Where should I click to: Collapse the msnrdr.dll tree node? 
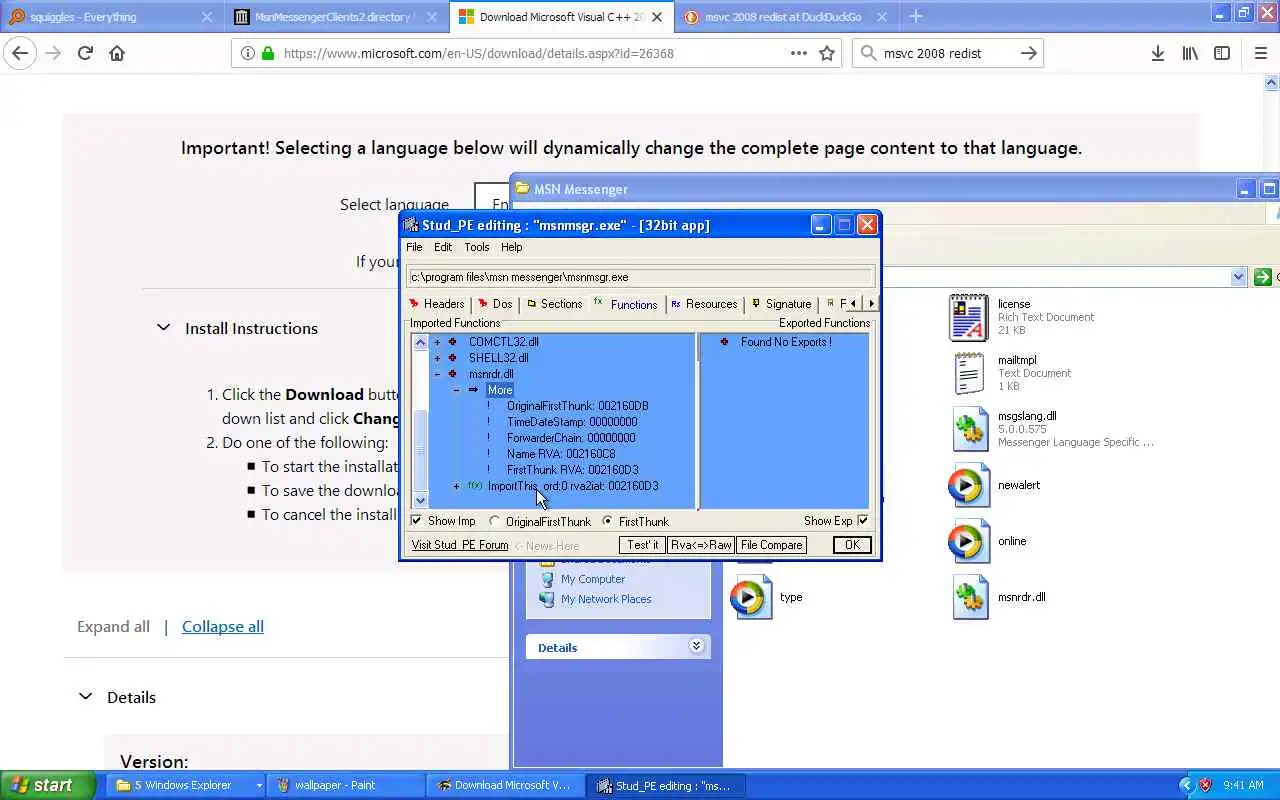point(437,374)
